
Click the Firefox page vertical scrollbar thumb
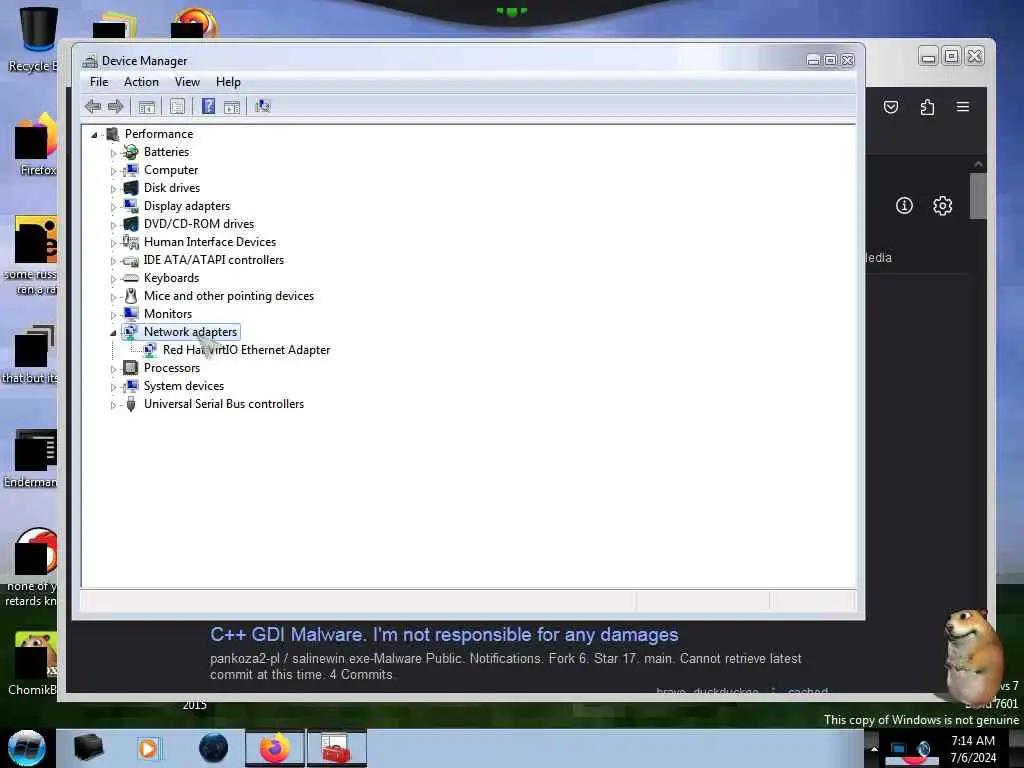pyautogui.click(x=978, y=196)
